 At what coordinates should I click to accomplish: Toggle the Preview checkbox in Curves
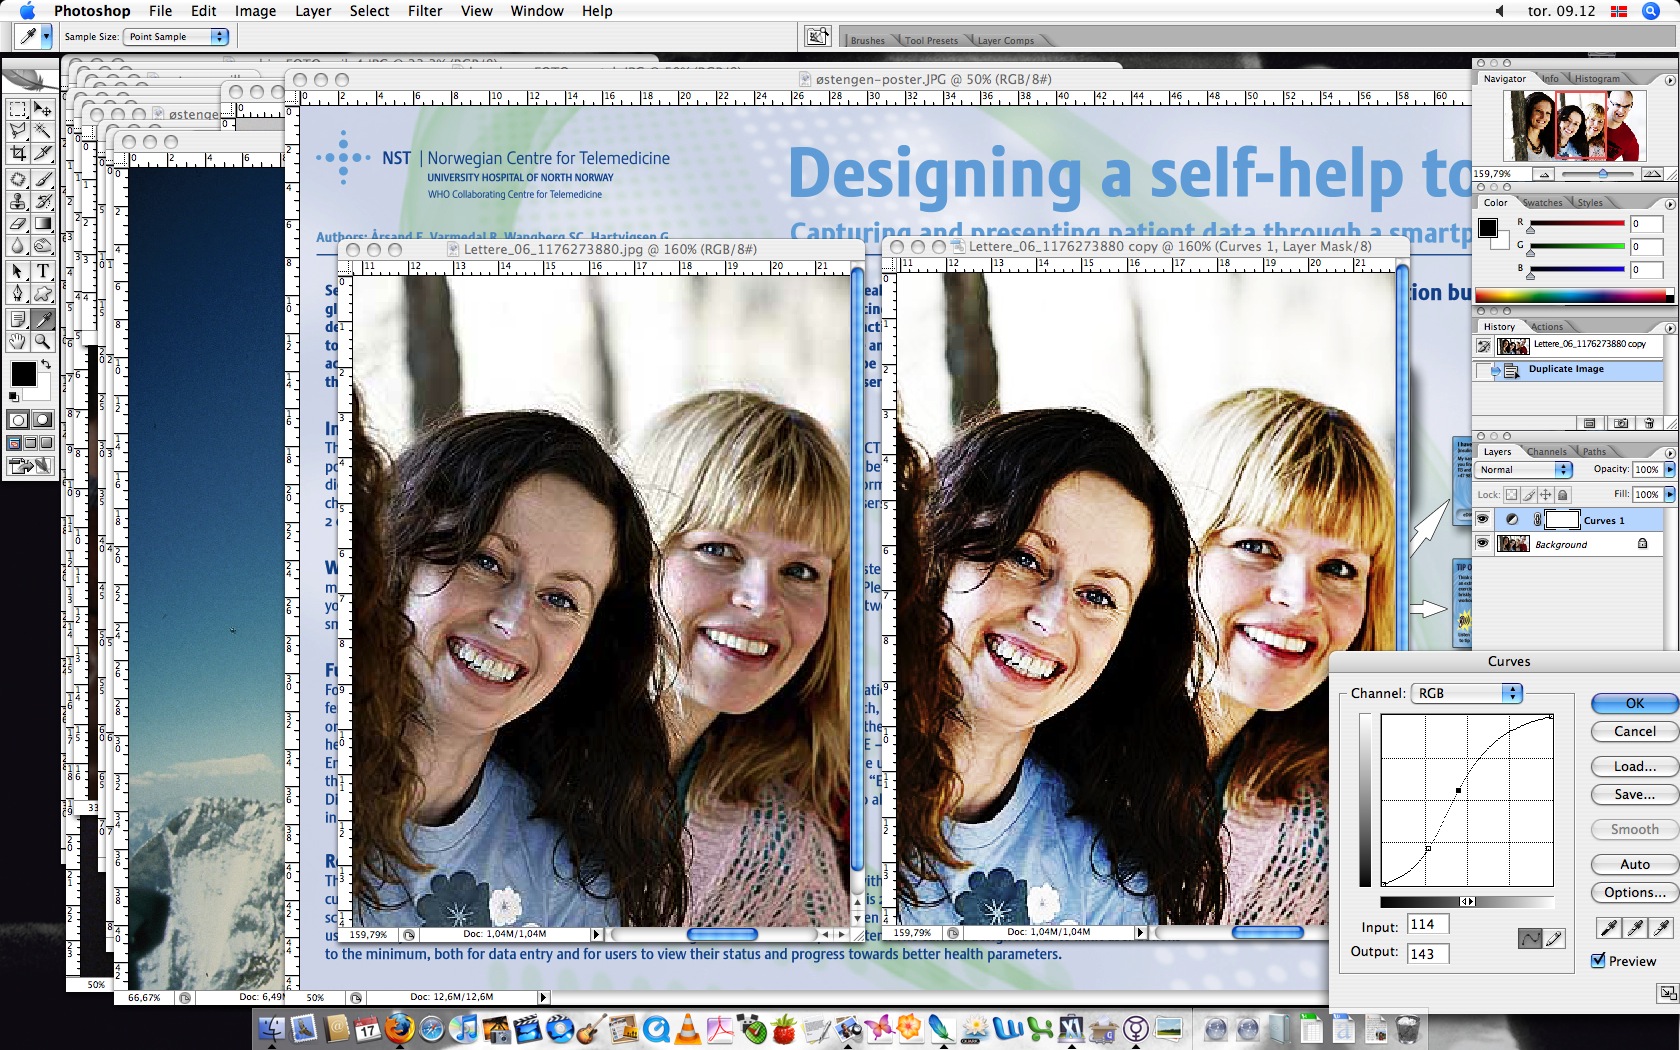pyautogui.click(x=1598, y=960)
